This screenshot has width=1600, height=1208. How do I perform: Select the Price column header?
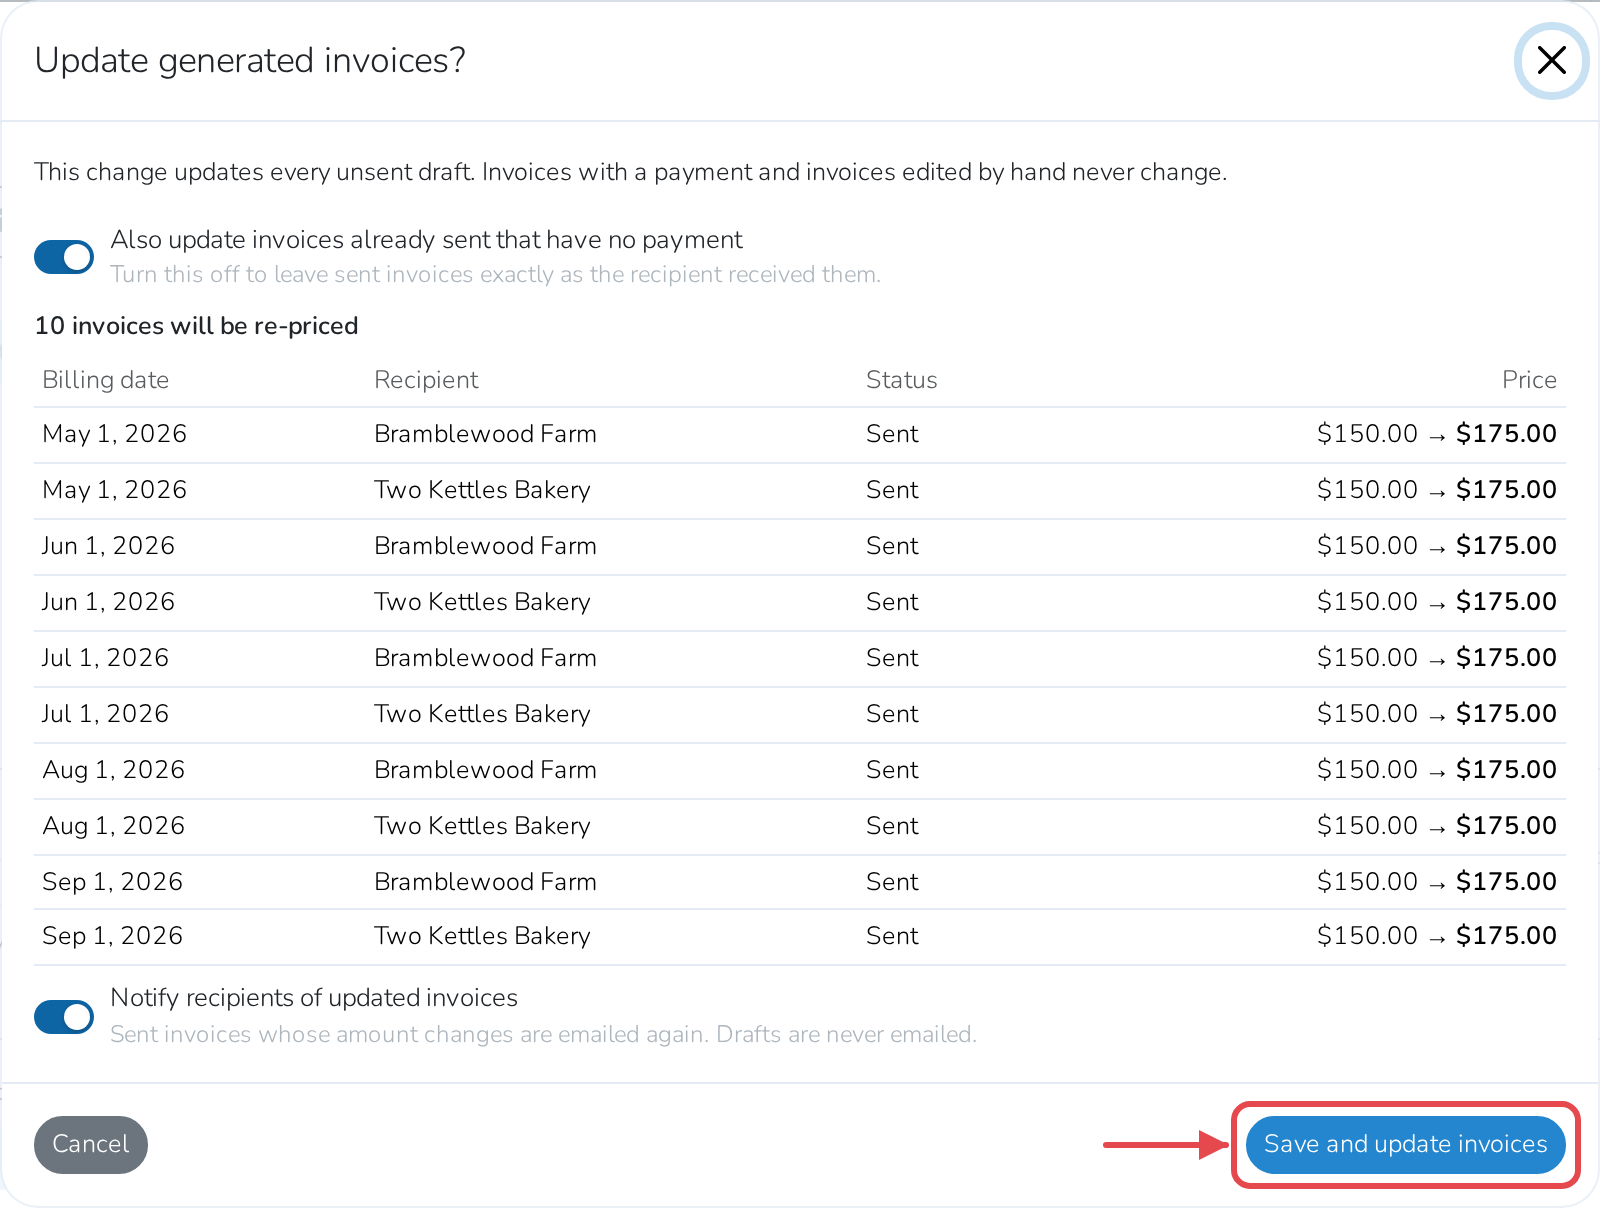click(1529, 380)
